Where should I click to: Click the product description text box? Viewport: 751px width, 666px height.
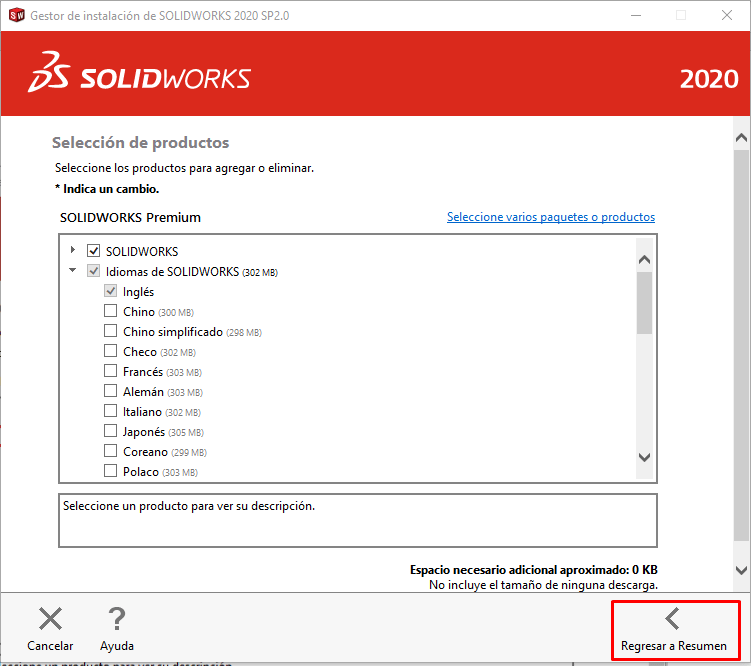point(358,520)
